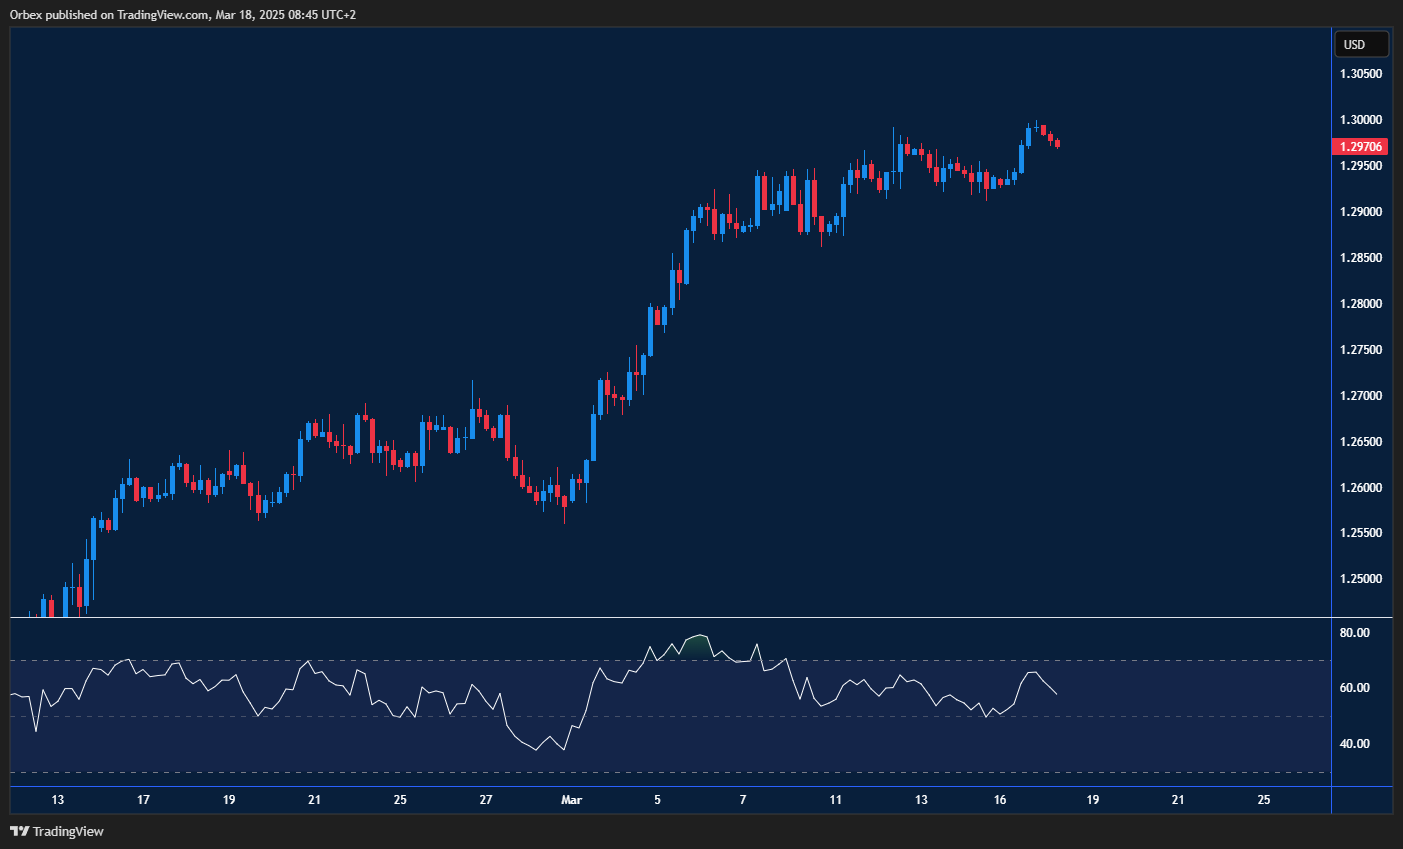
Task: Click the 40.00 label on RSI scale
Action: (x=1354, y=744)
